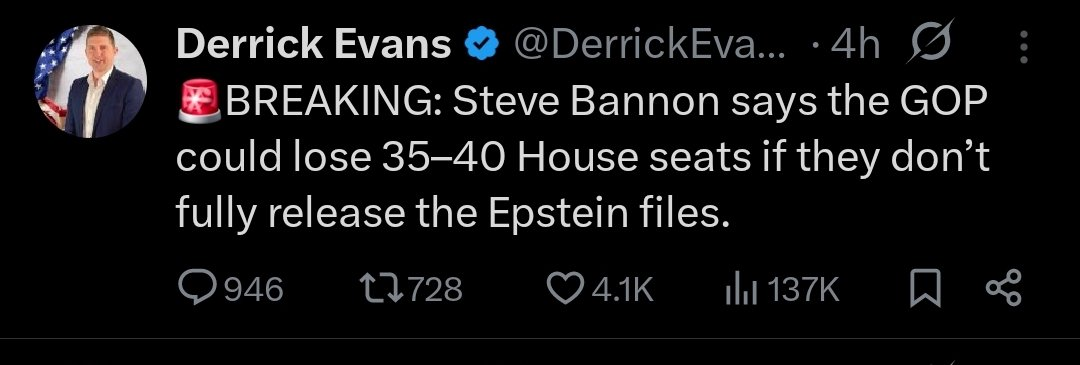Open the @DerrickEva... handle link

[650, 45]
